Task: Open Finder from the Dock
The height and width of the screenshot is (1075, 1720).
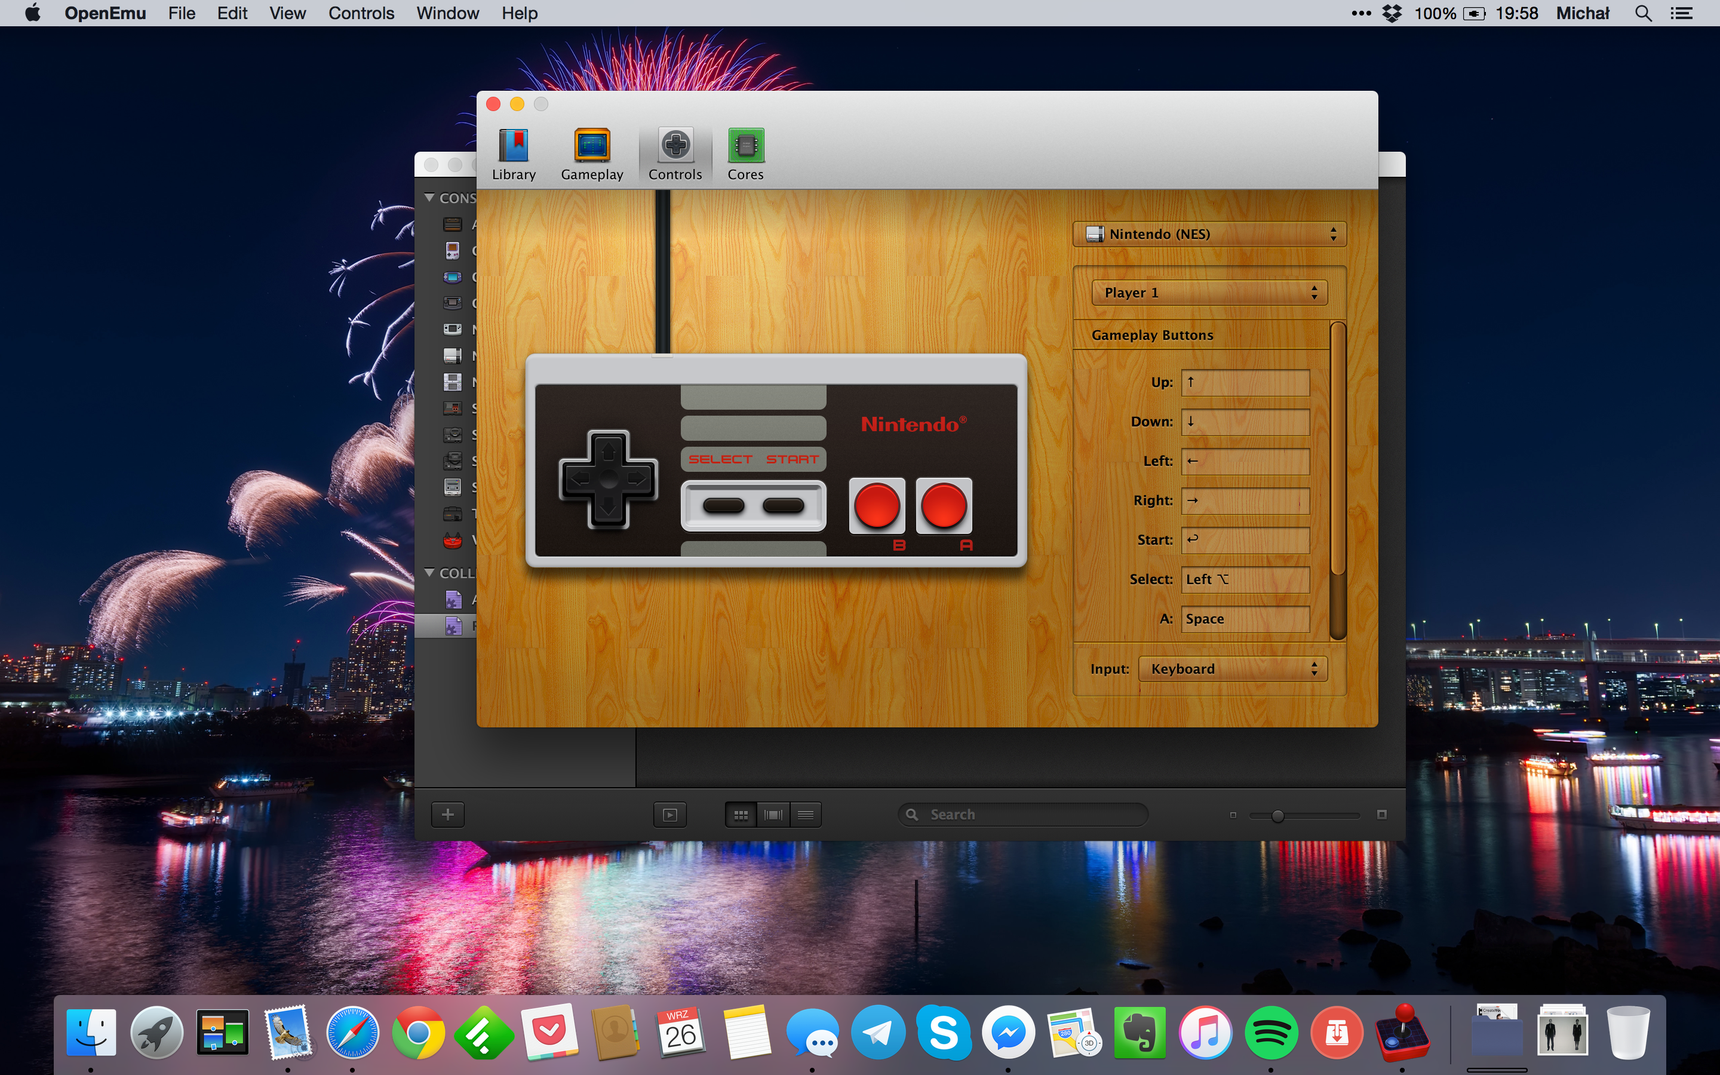Action: point(91,1033)
